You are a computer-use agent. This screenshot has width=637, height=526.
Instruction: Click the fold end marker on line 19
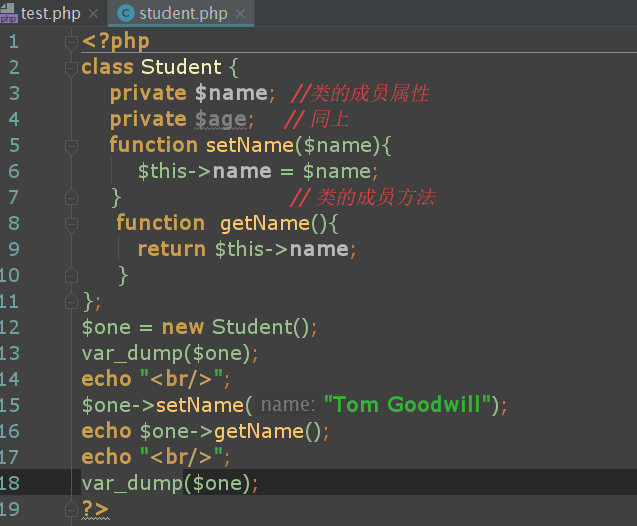click(x=71, y=509)
